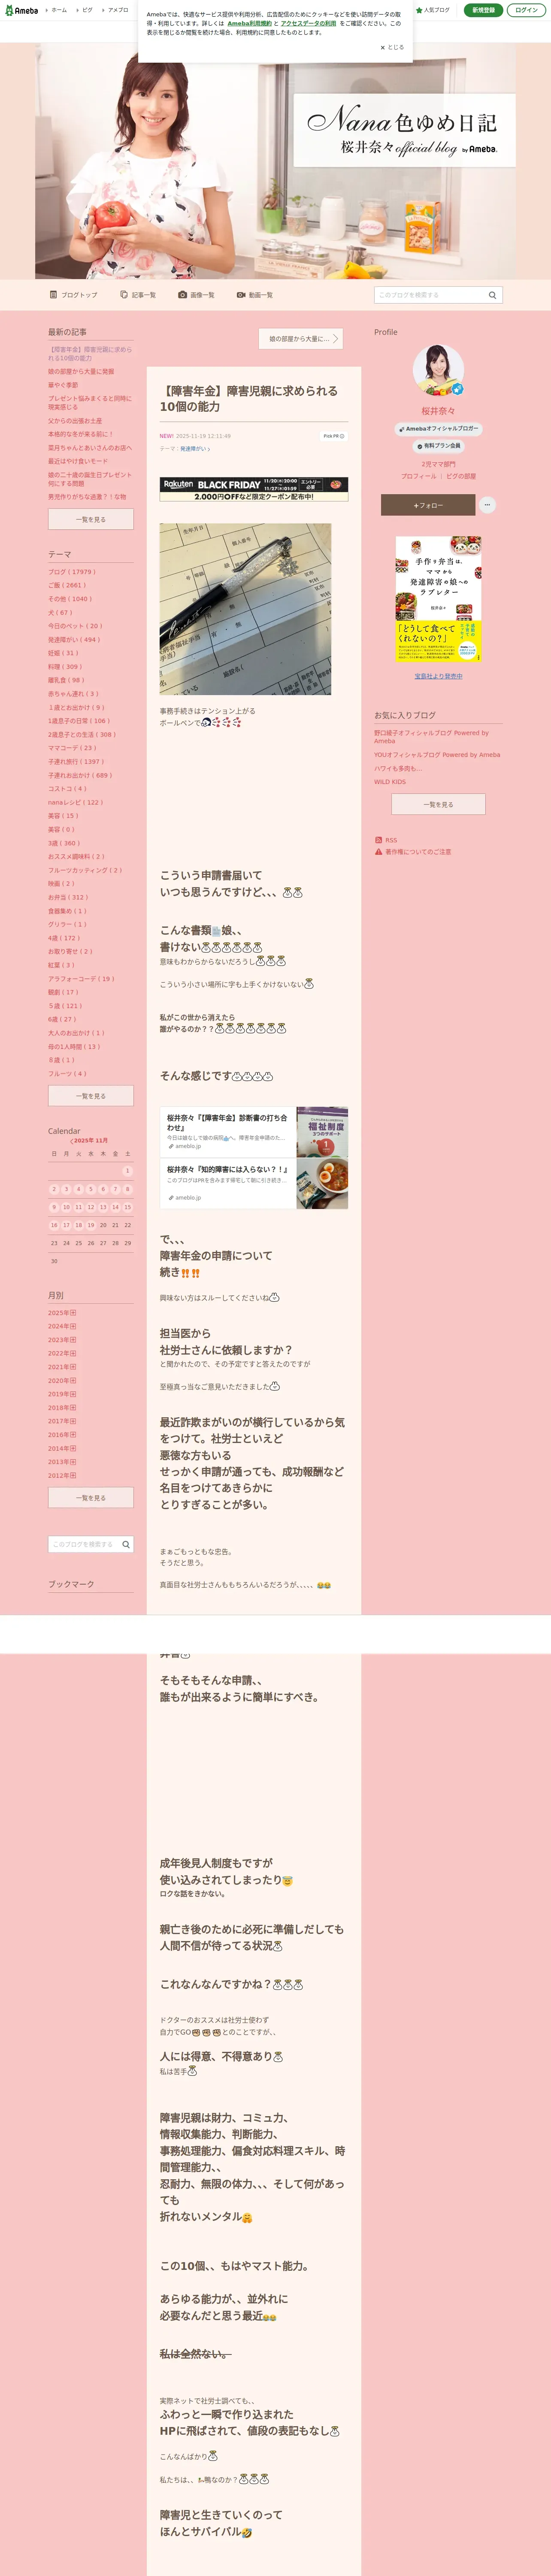Open the 画像一覧 tab
Image resolution: width=551 pixels, height=2576 pixels.
point(197,295)
